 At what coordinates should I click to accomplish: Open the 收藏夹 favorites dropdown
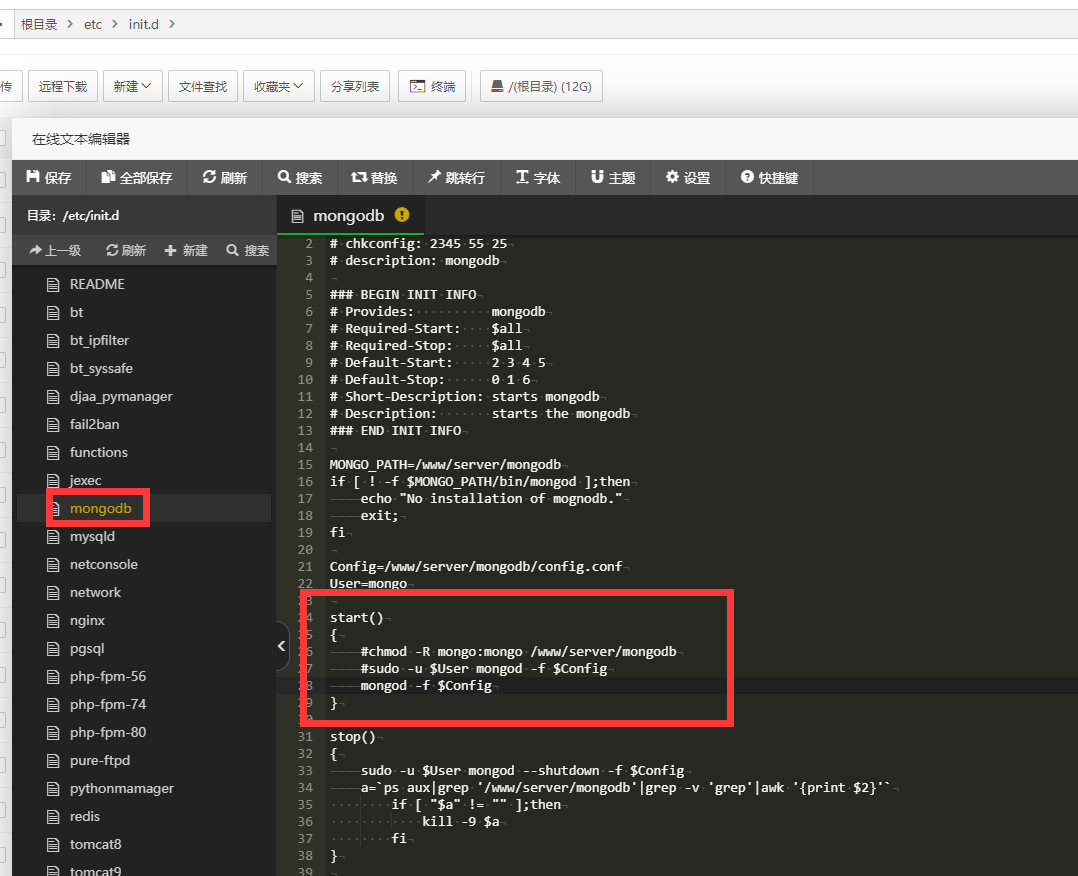point(278,87)
